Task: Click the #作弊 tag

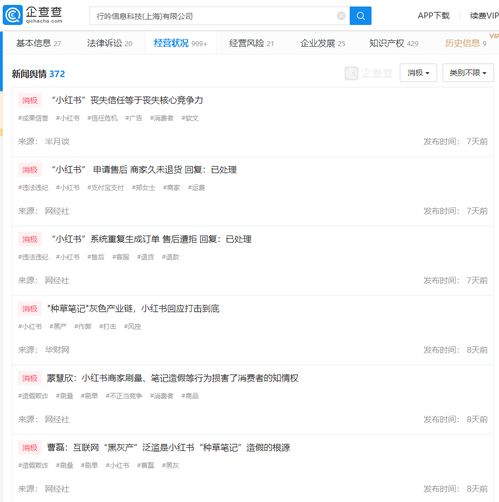Action: click(83, 326)
